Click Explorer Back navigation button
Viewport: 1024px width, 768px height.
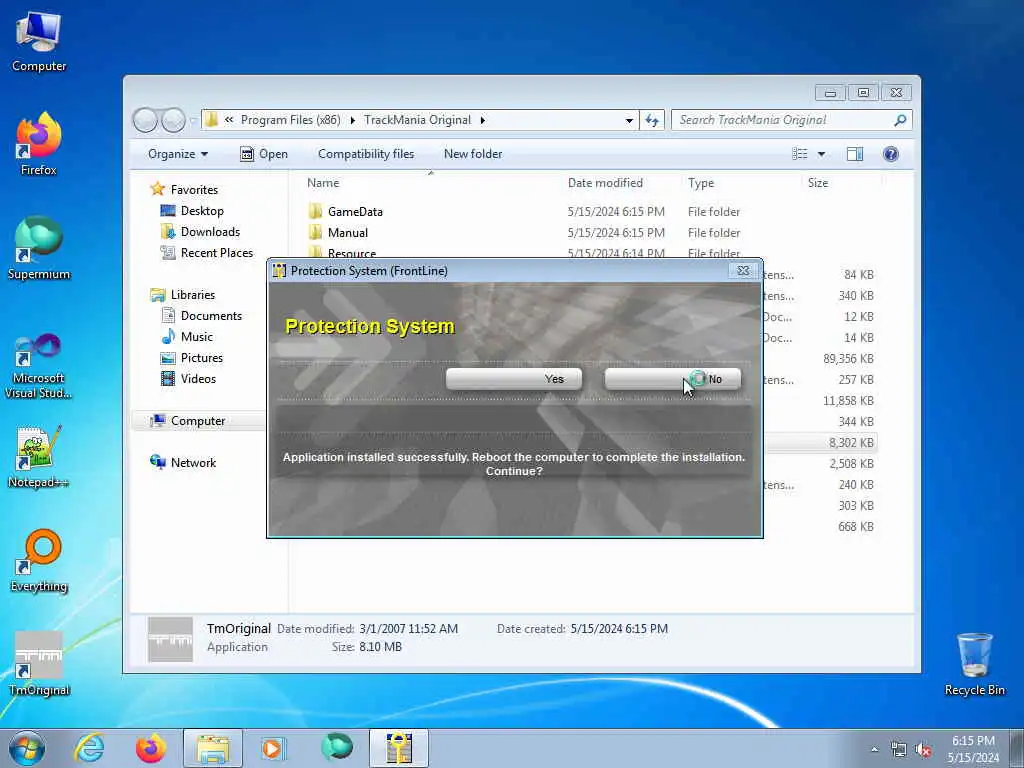pyautogui.click(x=145, y=120)
